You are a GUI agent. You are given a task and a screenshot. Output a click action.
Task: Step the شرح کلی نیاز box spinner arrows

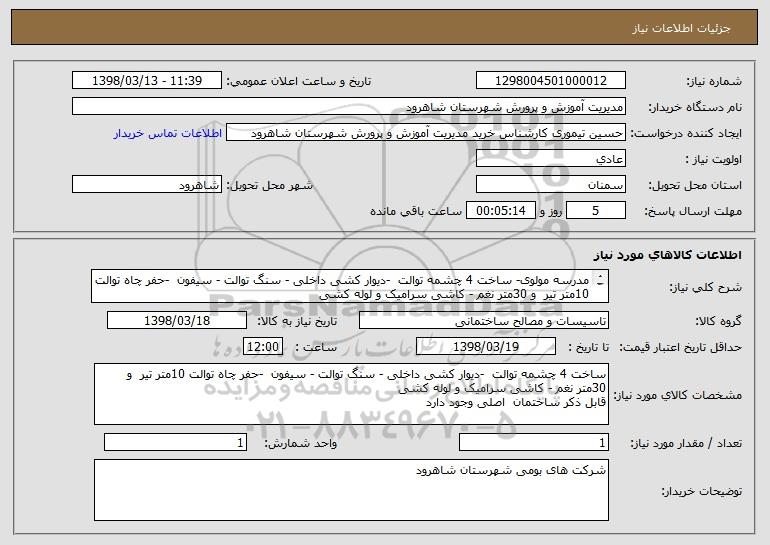tap(600, 280)
